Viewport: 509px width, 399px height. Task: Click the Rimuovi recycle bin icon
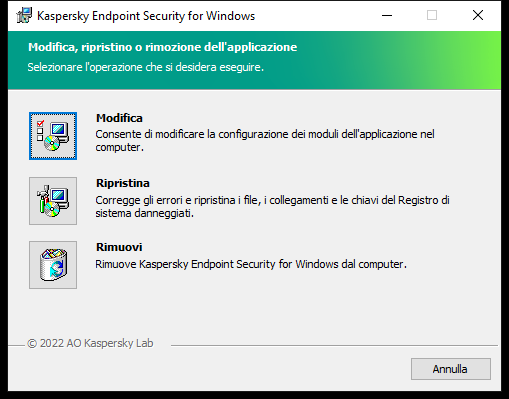click(x=53, y=265)
